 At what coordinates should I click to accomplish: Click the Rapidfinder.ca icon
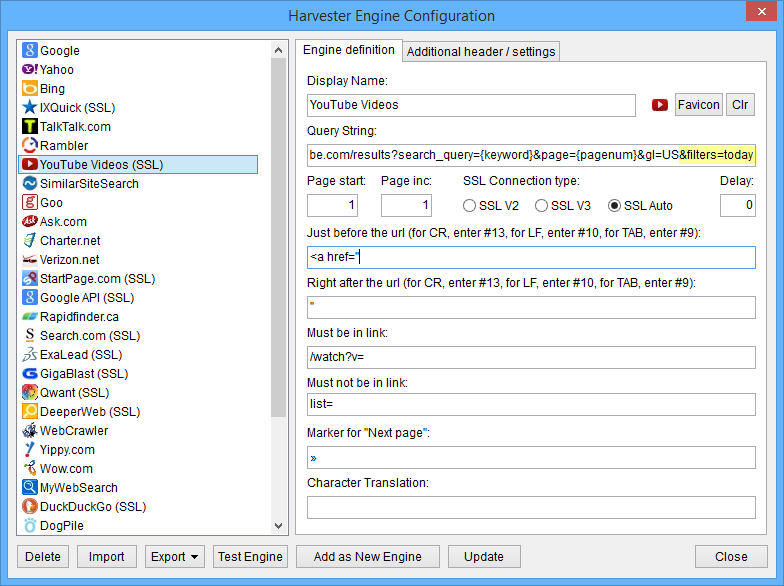click(30, 316)
